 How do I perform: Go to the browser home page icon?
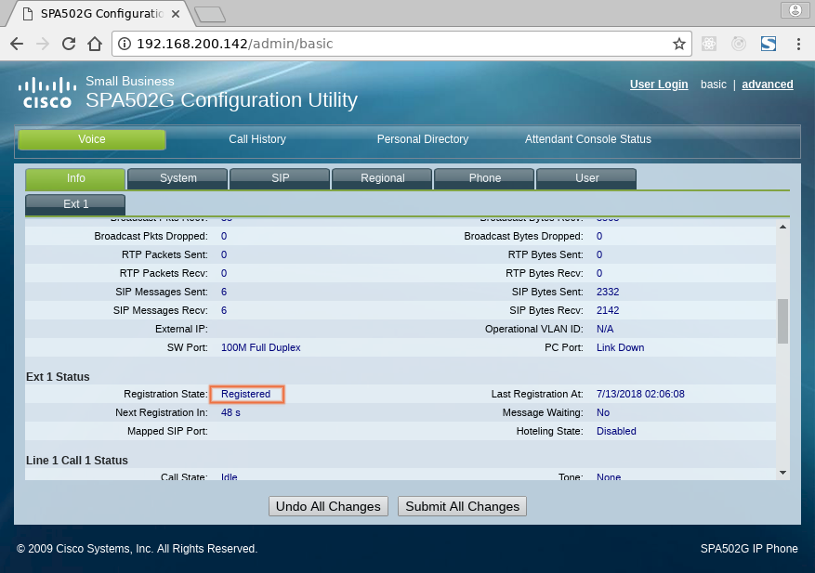coord(95,44)
